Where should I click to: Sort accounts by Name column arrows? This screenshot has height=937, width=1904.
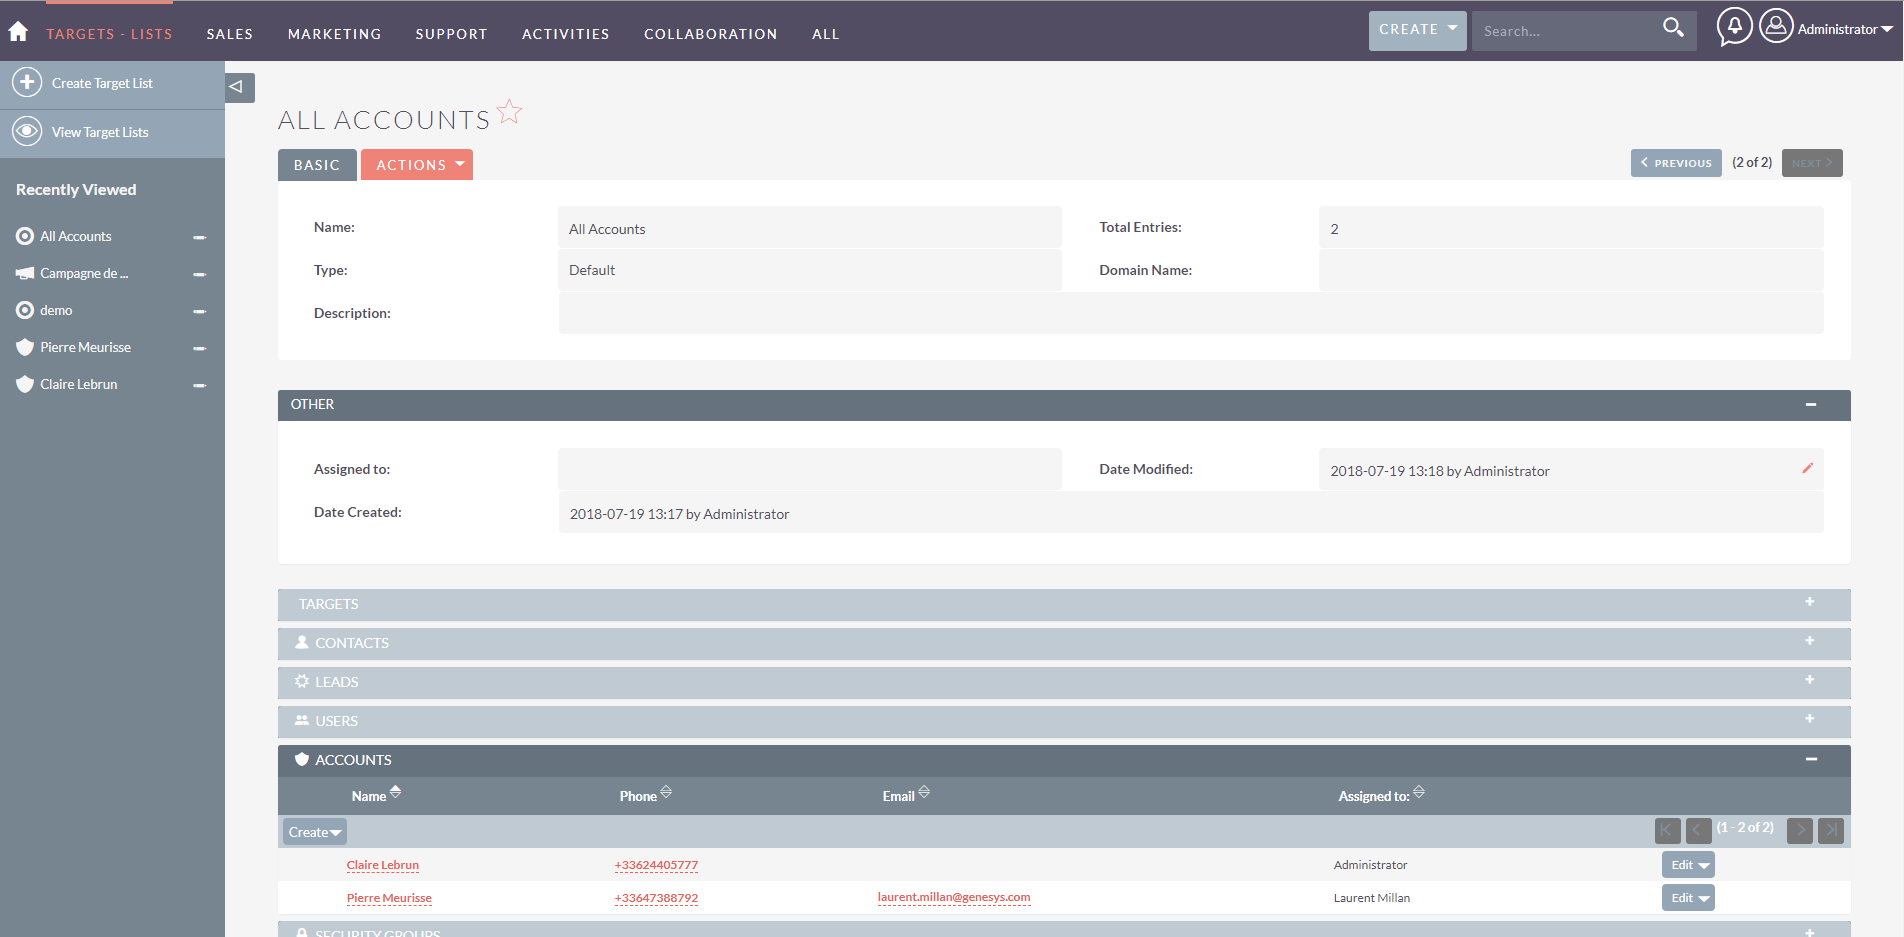(396, 792)
